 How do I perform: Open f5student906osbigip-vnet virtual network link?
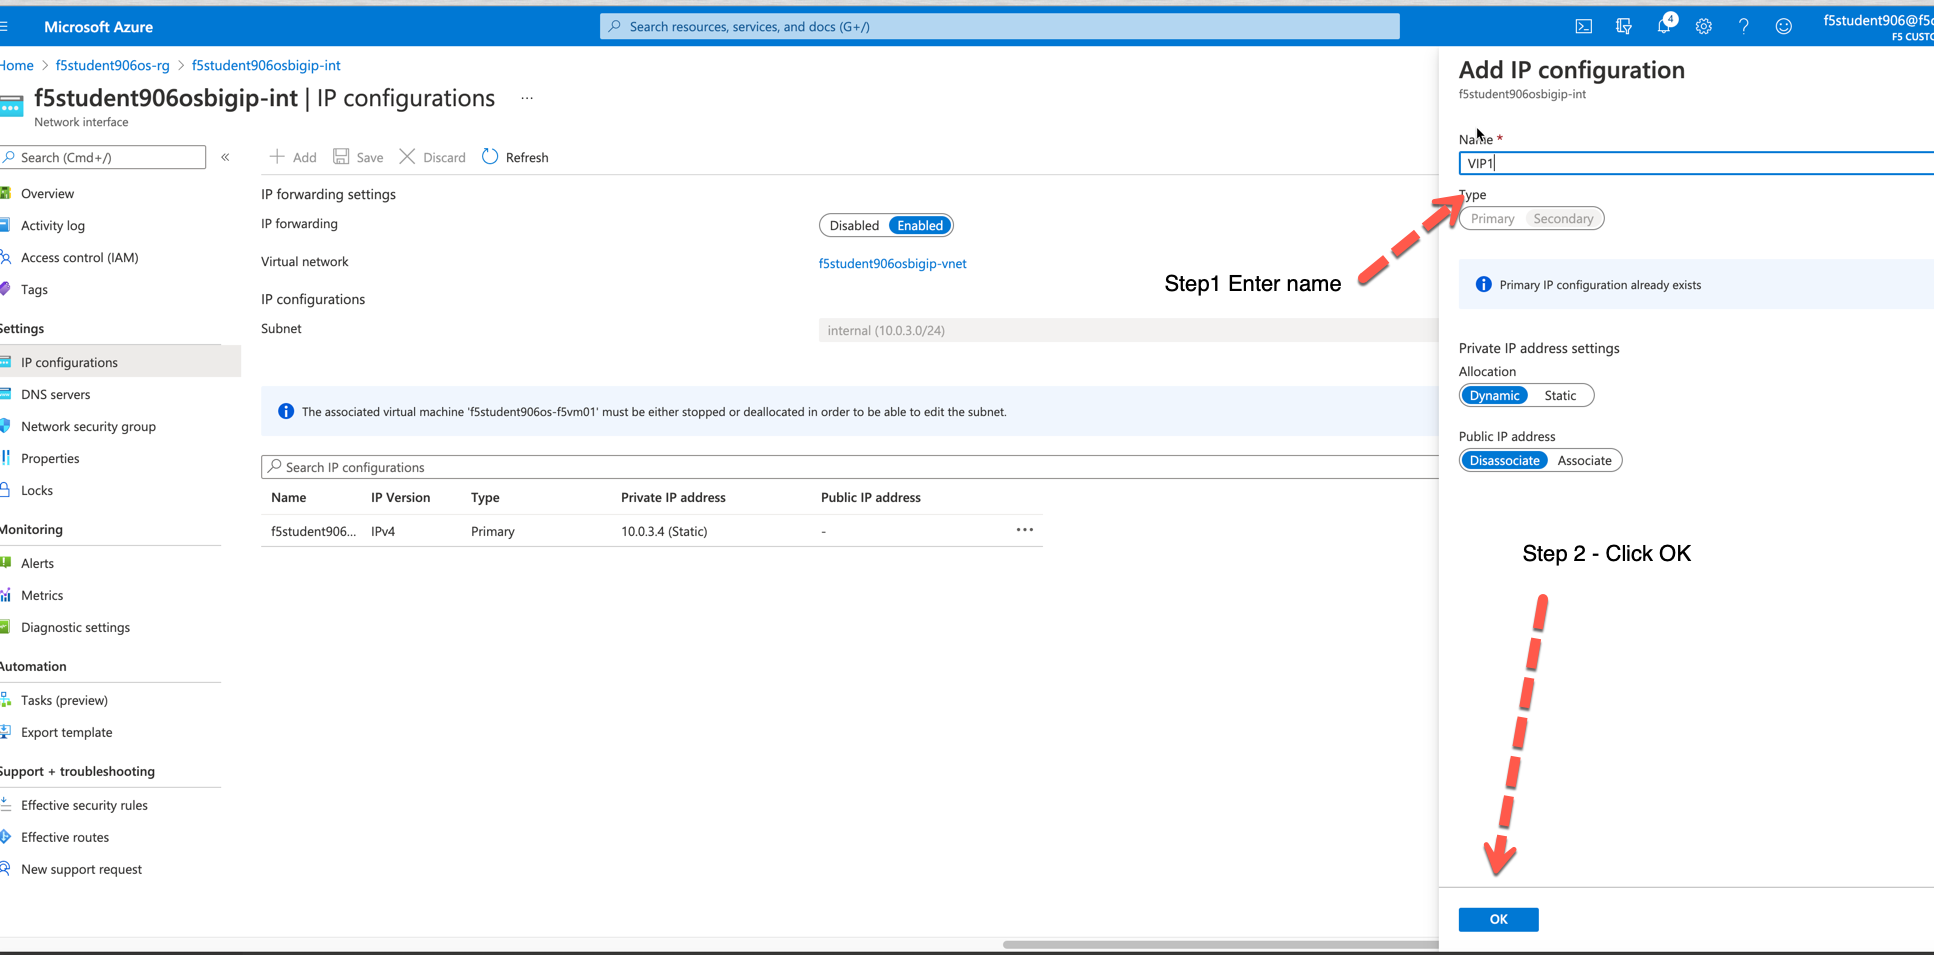click(892, 263)
